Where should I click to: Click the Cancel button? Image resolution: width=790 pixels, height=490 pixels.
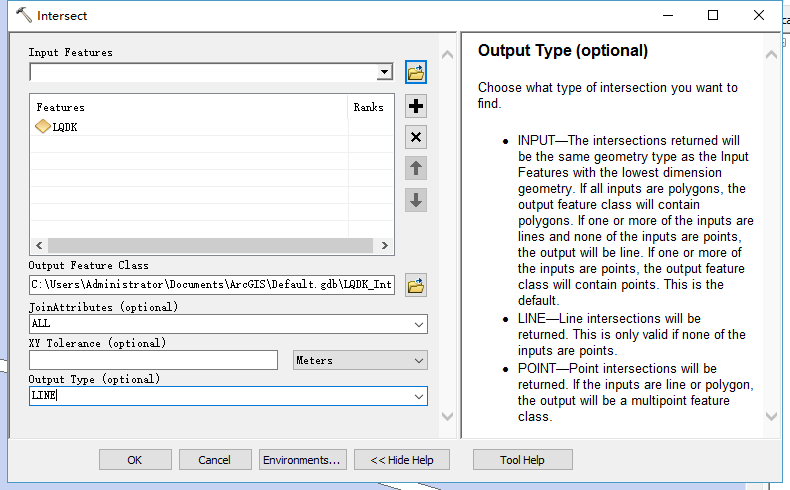click(x=215, y=460)
